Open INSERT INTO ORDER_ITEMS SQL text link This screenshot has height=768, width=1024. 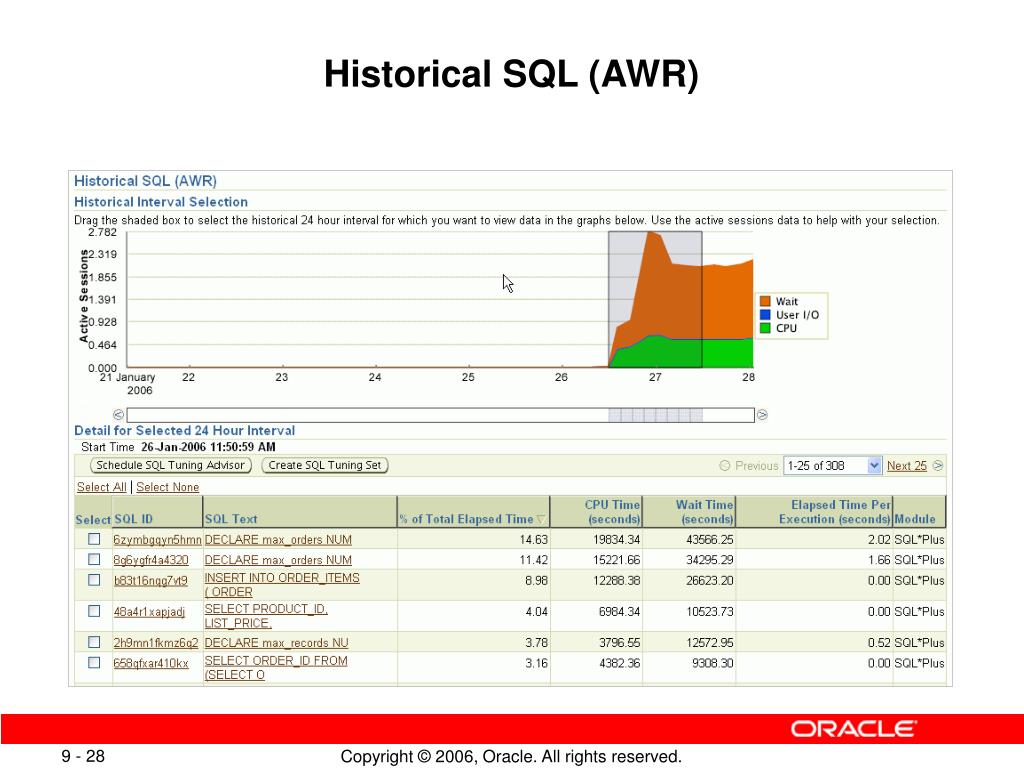[x=282, y=585]
